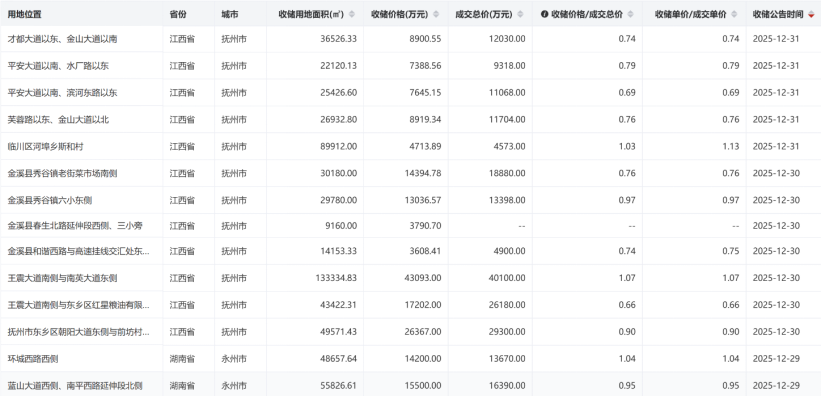Sort by 收储用地面积 column sort icon
The image size is (824, 401).
coord(352,15)
